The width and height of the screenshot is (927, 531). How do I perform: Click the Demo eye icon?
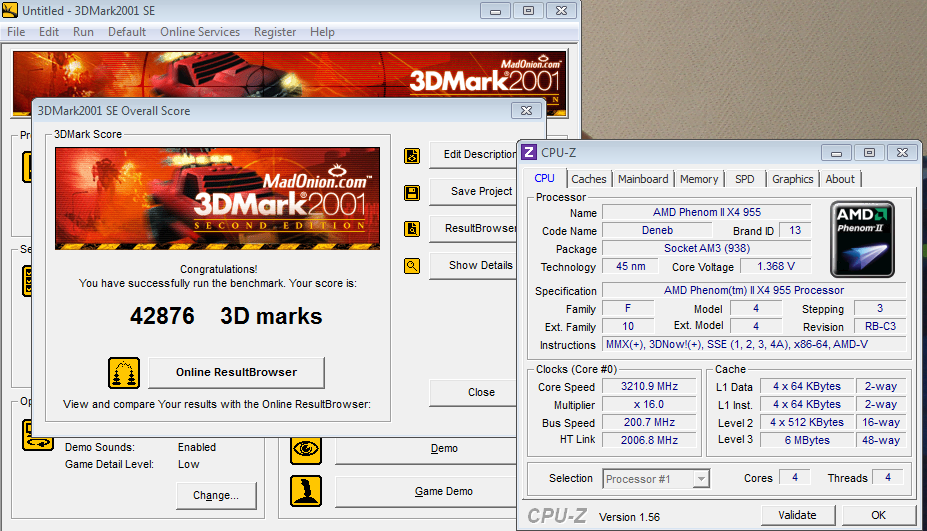pos(306,449)
